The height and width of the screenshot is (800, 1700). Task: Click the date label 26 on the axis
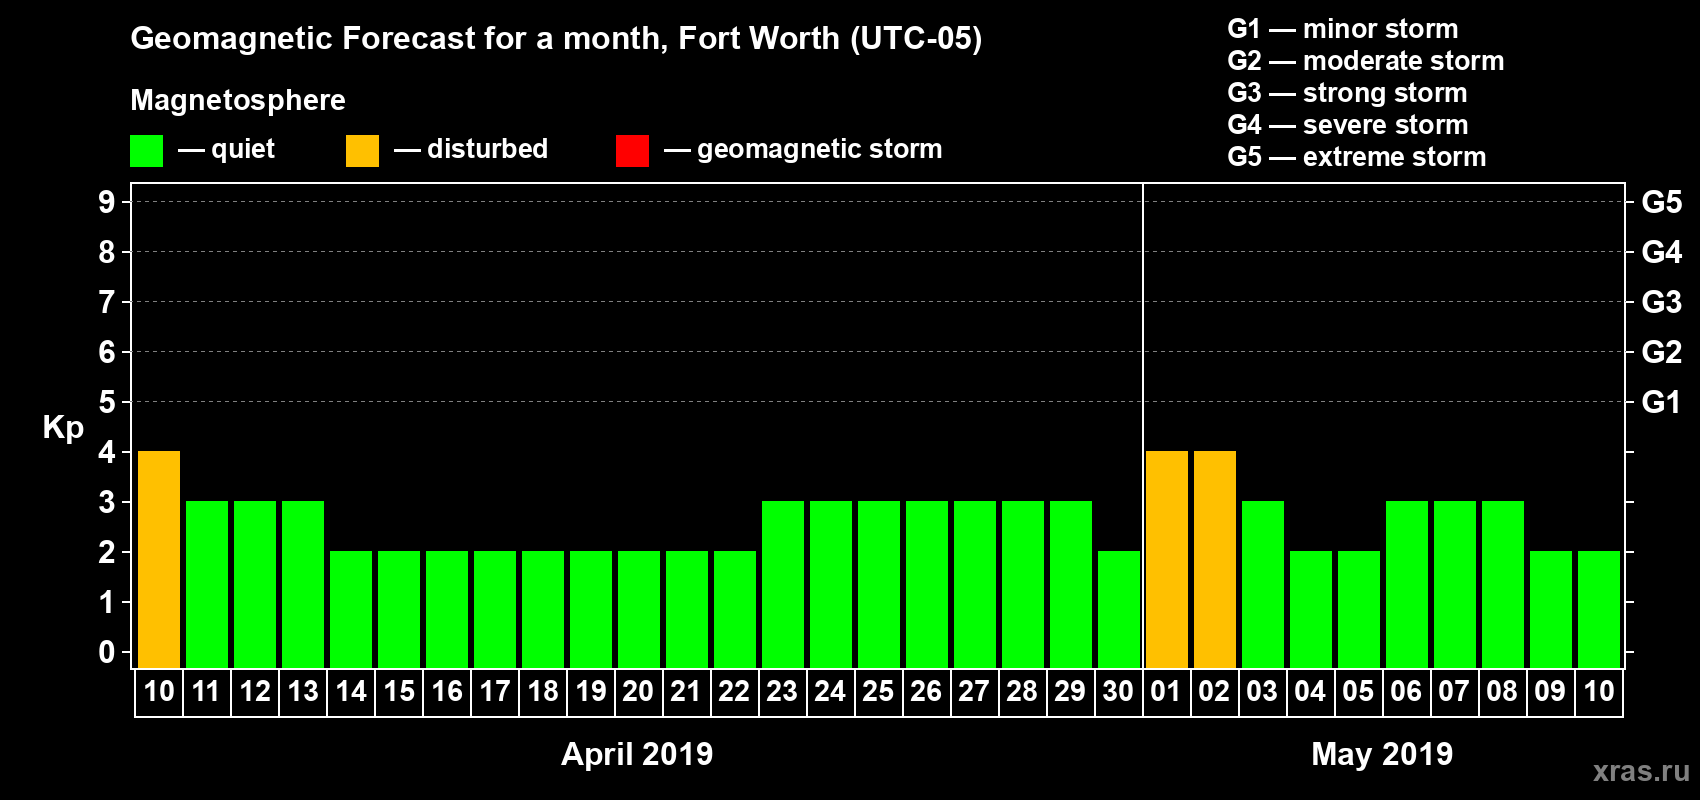[926, 692]
